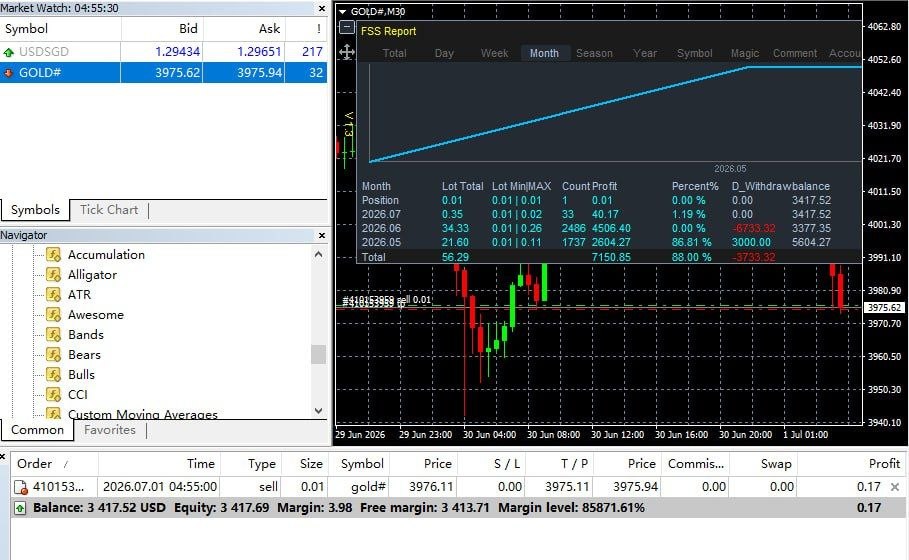909x560 pixels.
Task: Click the S / L column header
Action: [490, 464]
